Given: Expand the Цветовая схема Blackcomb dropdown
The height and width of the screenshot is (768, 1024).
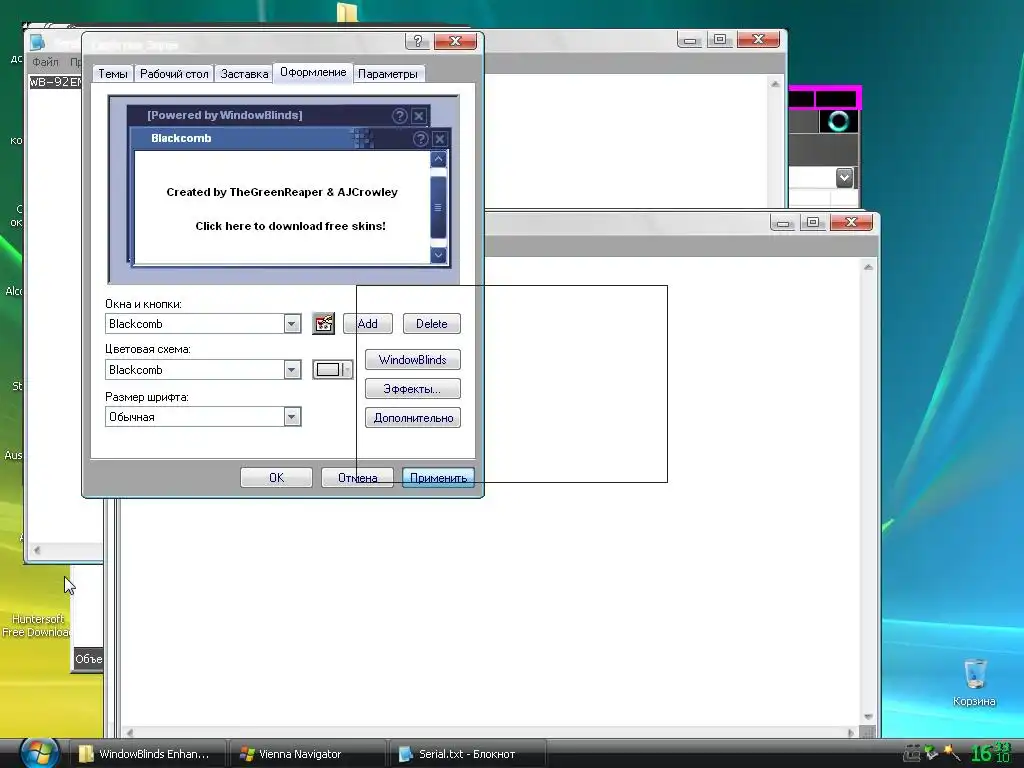Looking at the screenshot, I should pyautogui.click(x=292, y=370).
